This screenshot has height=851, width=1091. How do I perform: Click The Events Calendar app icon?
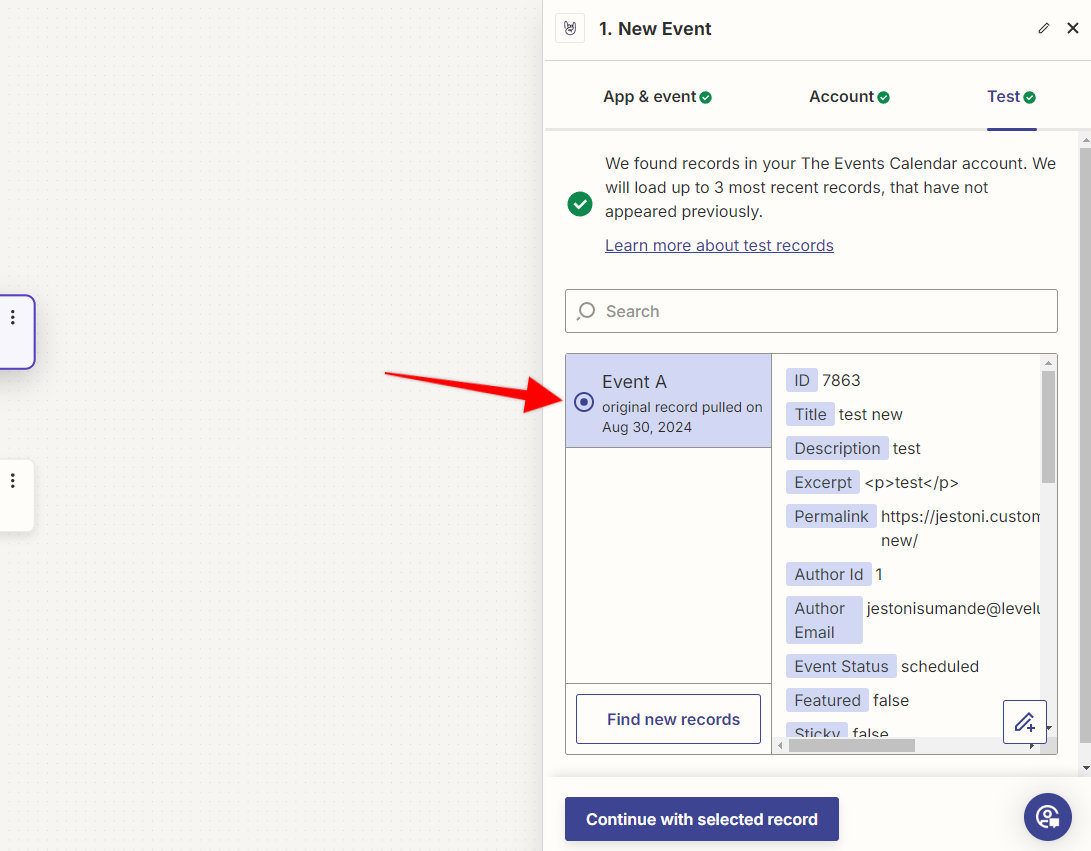click(x=569, y=28)
